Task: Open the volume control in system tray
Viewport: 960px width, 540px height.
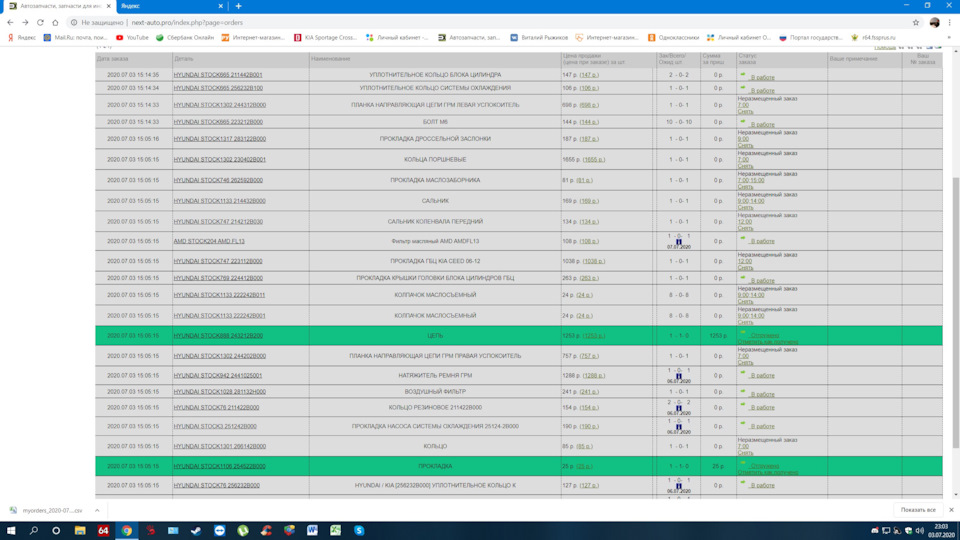Action: [919, 530]
